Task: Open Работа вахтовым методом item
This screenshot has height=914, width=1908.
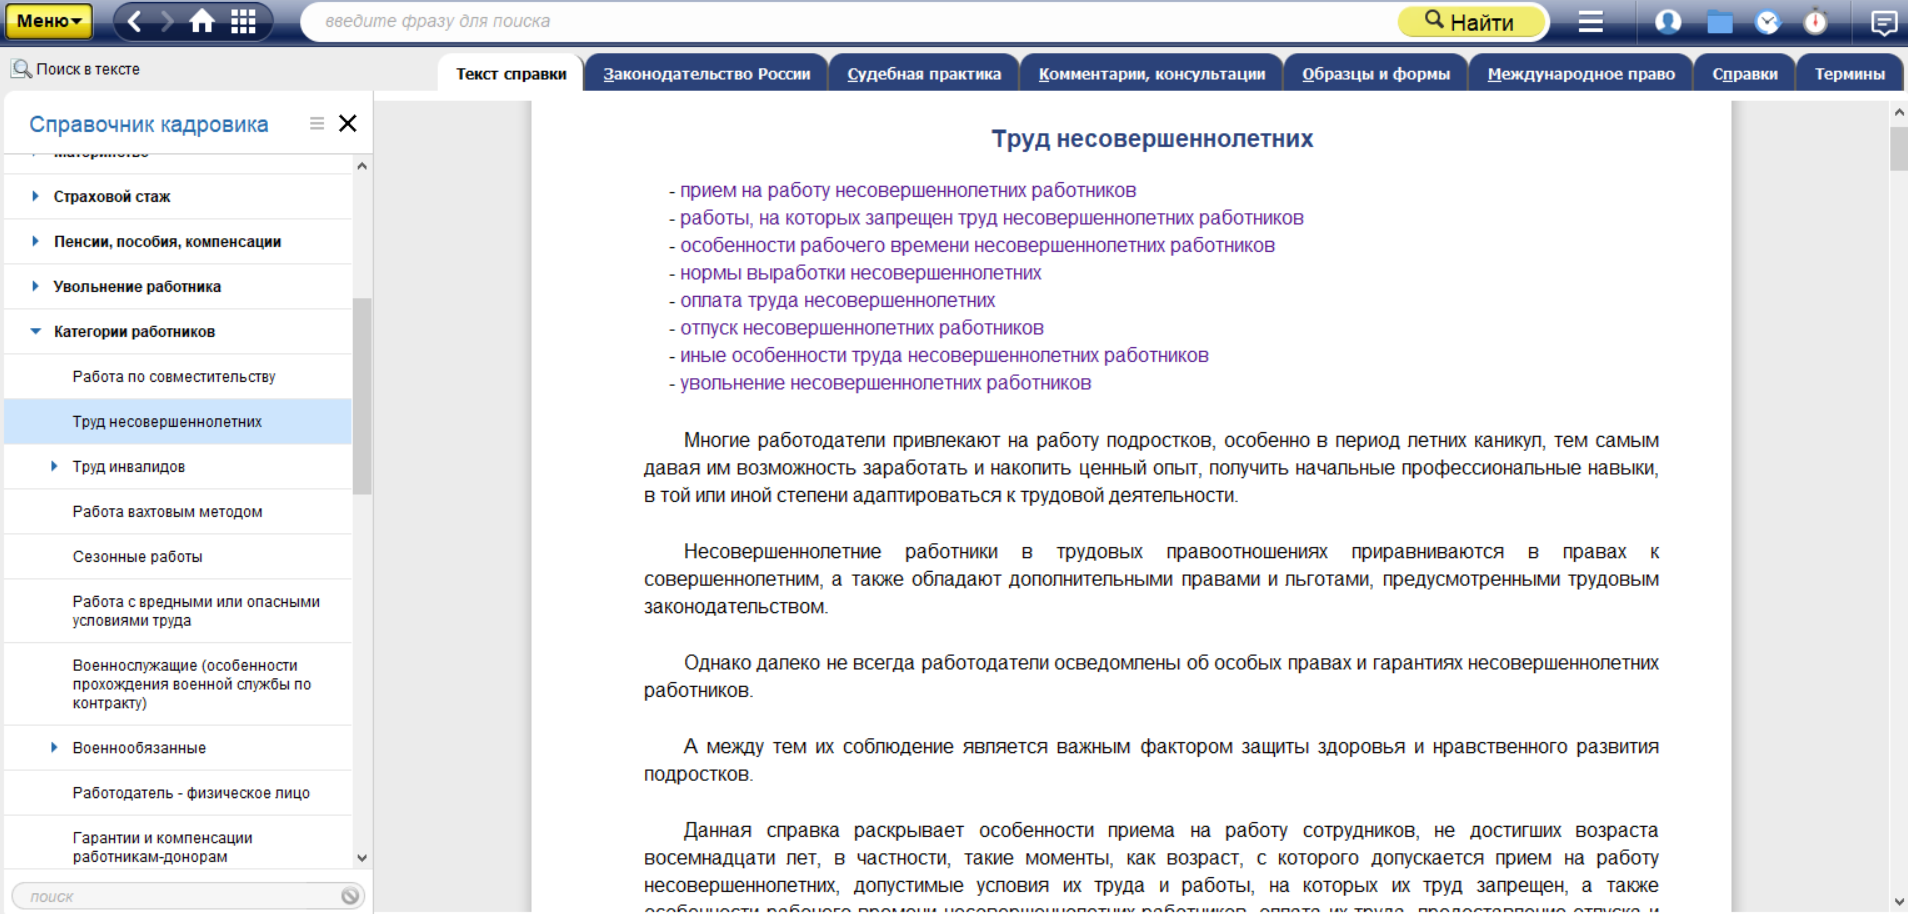Action: click(178, 512)
